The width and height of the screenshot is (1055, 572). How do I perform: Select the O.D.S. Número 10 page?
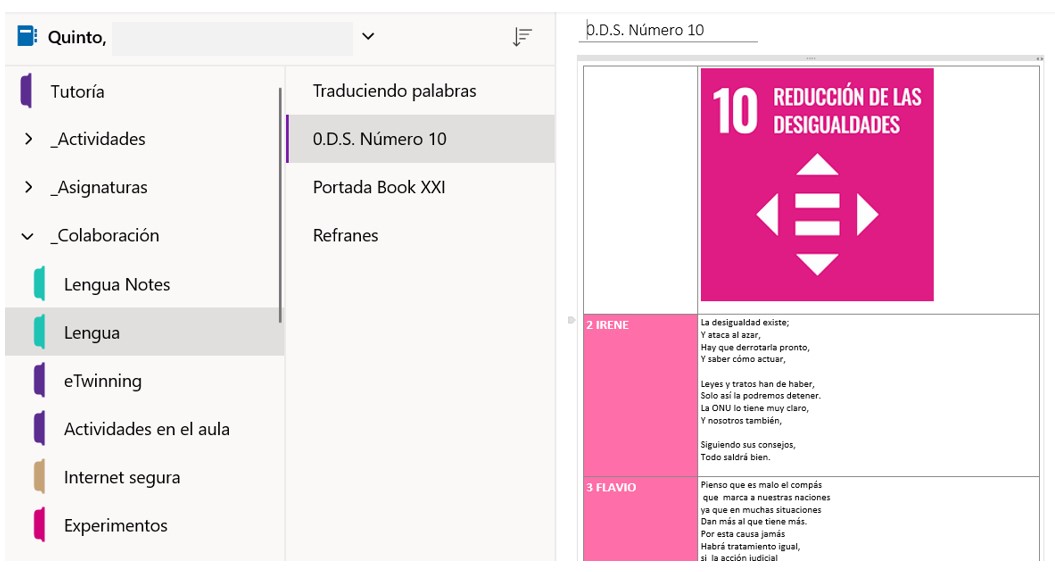pyautogui.click(x=421, y=139)
